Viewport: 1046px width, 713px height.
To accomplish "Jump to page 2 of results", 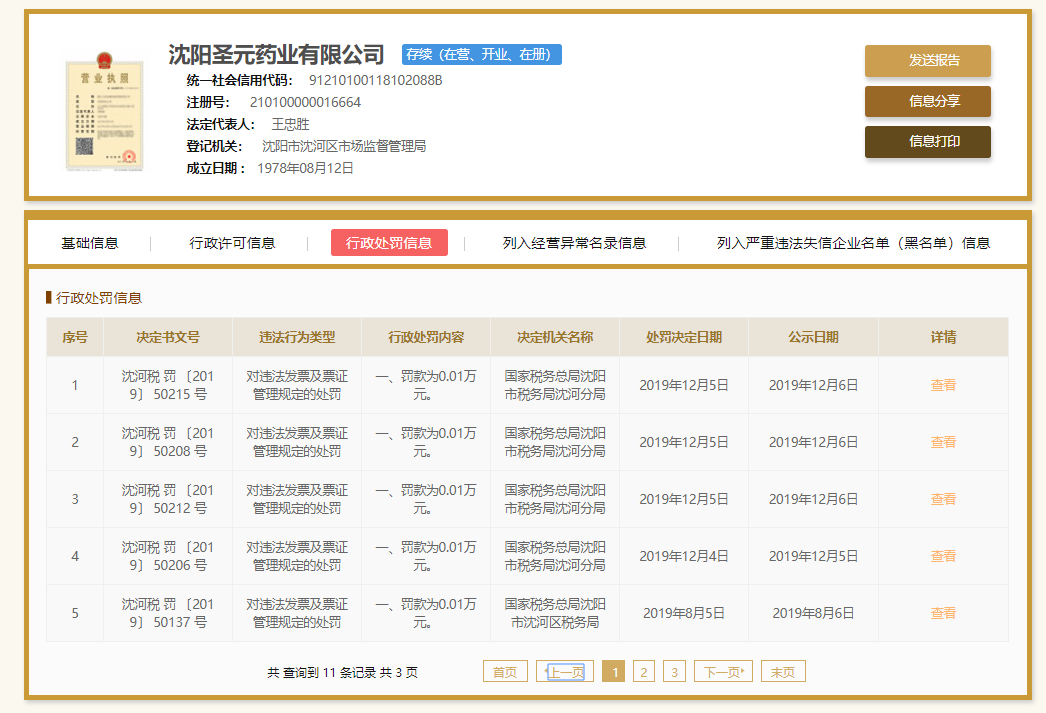I will [x=644, y=672].
